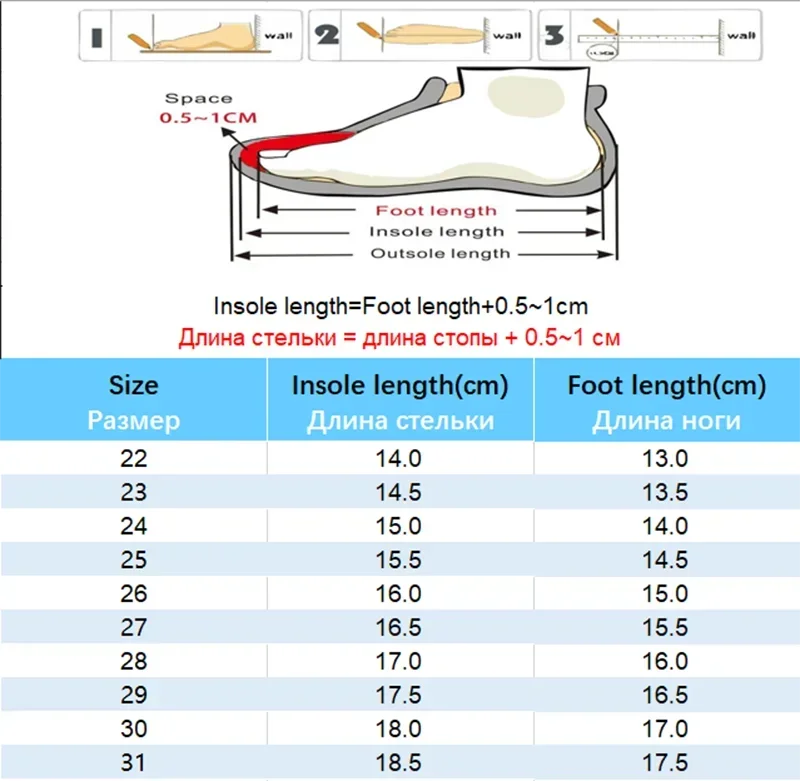Click the 'Space' label above the shoe toe

pyautogui.click(x=198, y=98)
